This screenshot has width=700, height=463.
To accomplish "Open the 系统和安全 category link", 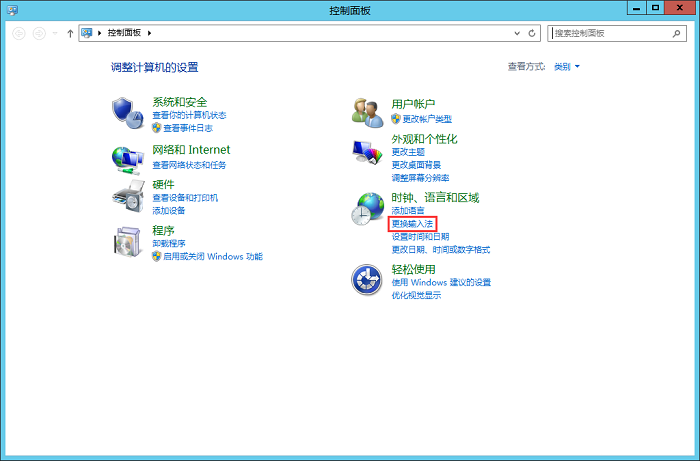I will (x=179, y=102).
